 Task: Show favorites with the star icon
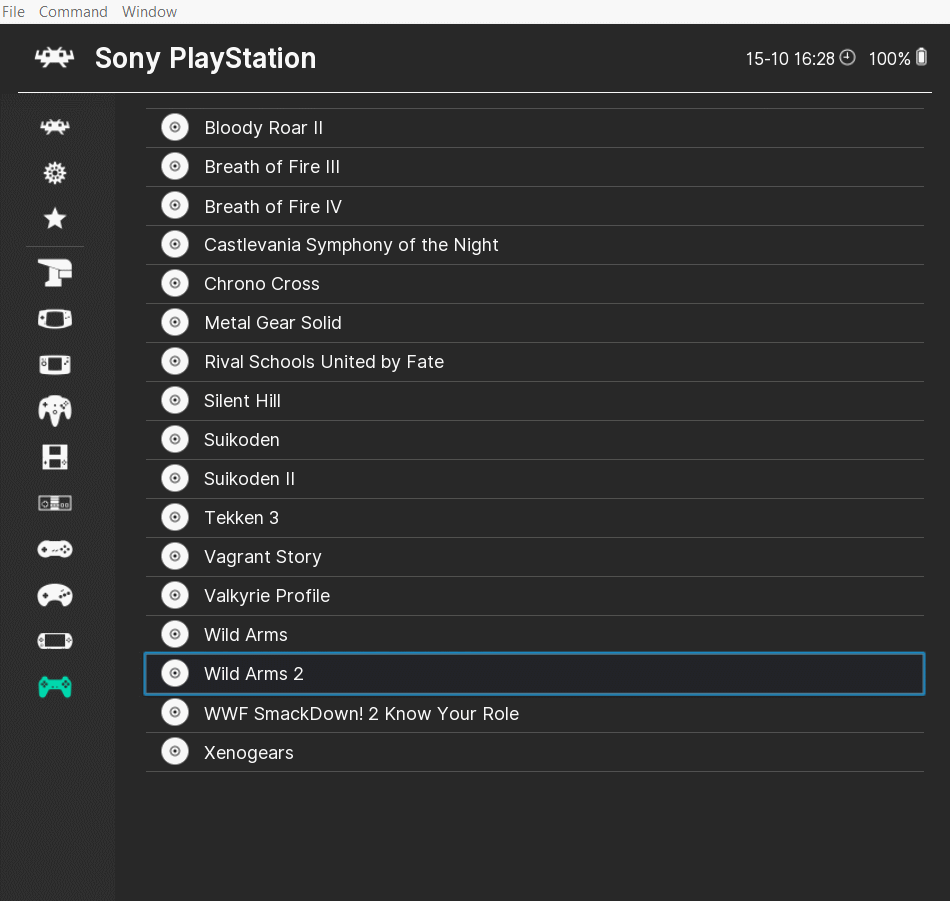pos(54,218)
